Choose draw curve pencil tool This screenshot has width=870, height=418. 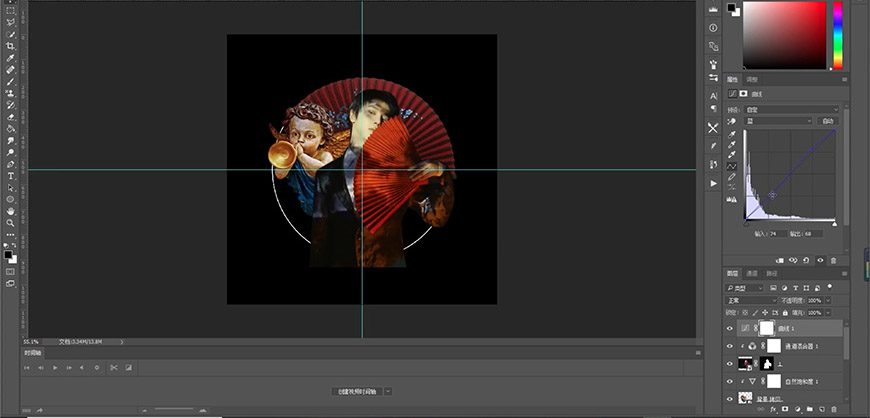[732, 177]
